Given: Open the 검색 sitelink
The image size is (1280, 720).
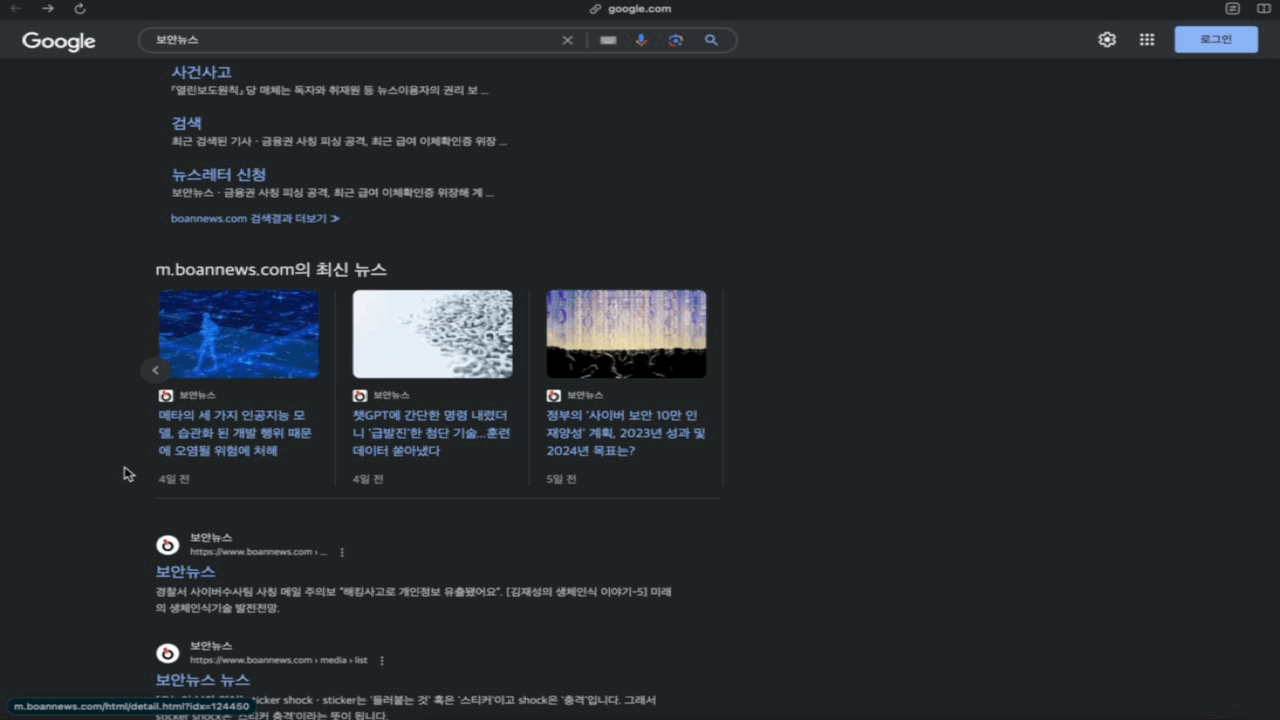Looking at the screenshot, I should click(186, 123).
